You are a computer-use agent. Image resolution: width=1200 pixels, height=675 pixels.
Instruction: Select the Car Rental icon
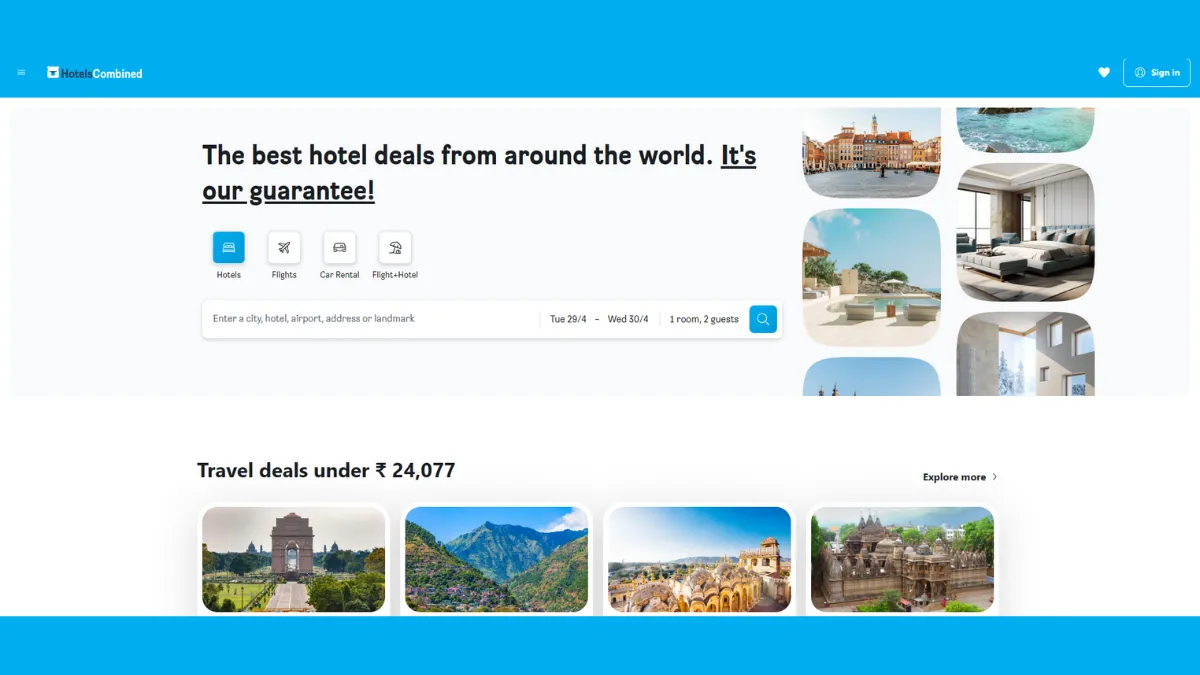(339, 247)
